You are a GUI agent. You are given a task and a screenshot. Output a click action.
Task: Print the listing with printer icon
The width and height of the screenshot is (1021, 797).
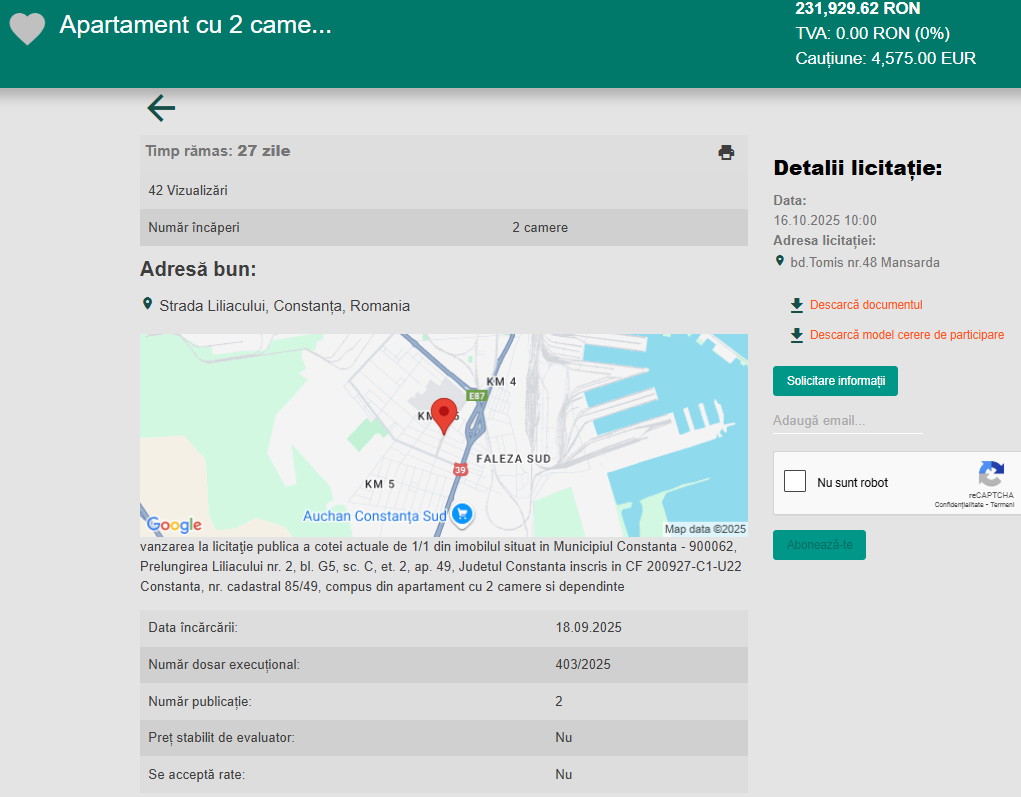726,152
